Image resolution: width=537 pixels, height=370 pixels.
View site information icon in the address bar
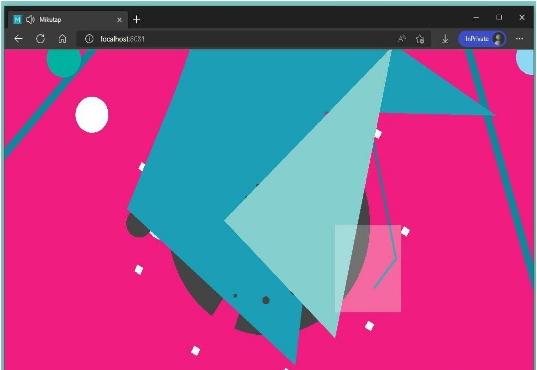[89, 39]
